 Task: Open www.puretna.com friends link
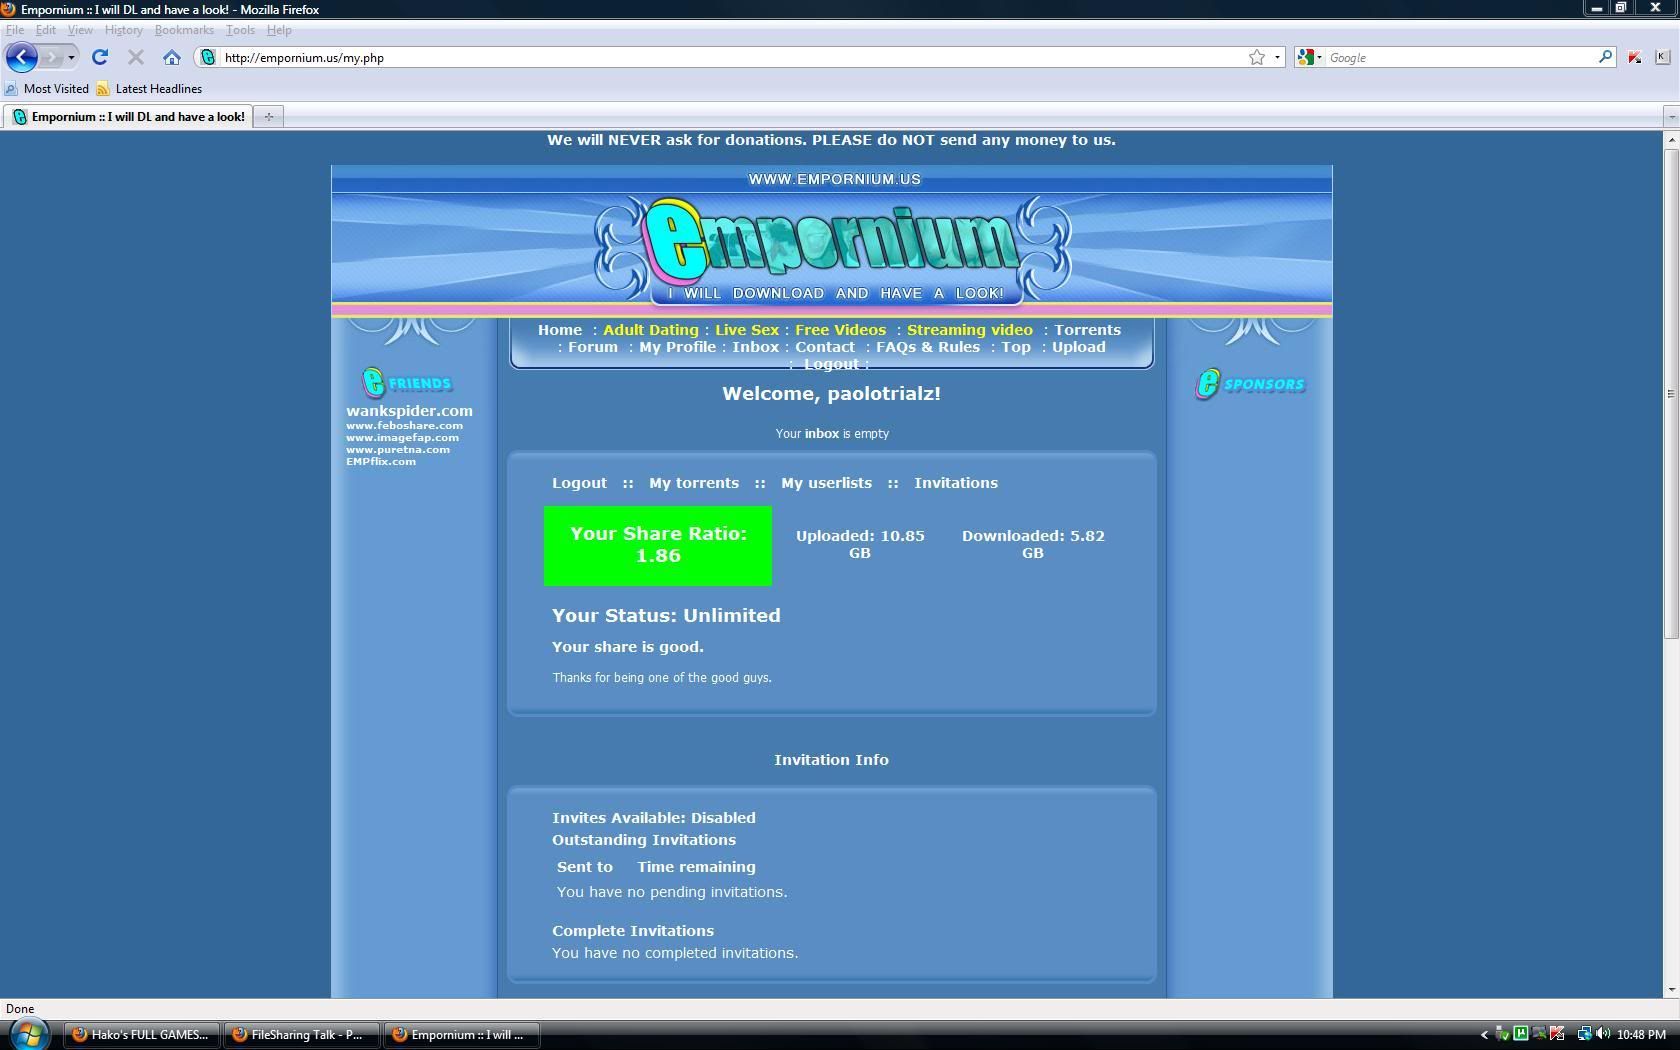point(398,450)
